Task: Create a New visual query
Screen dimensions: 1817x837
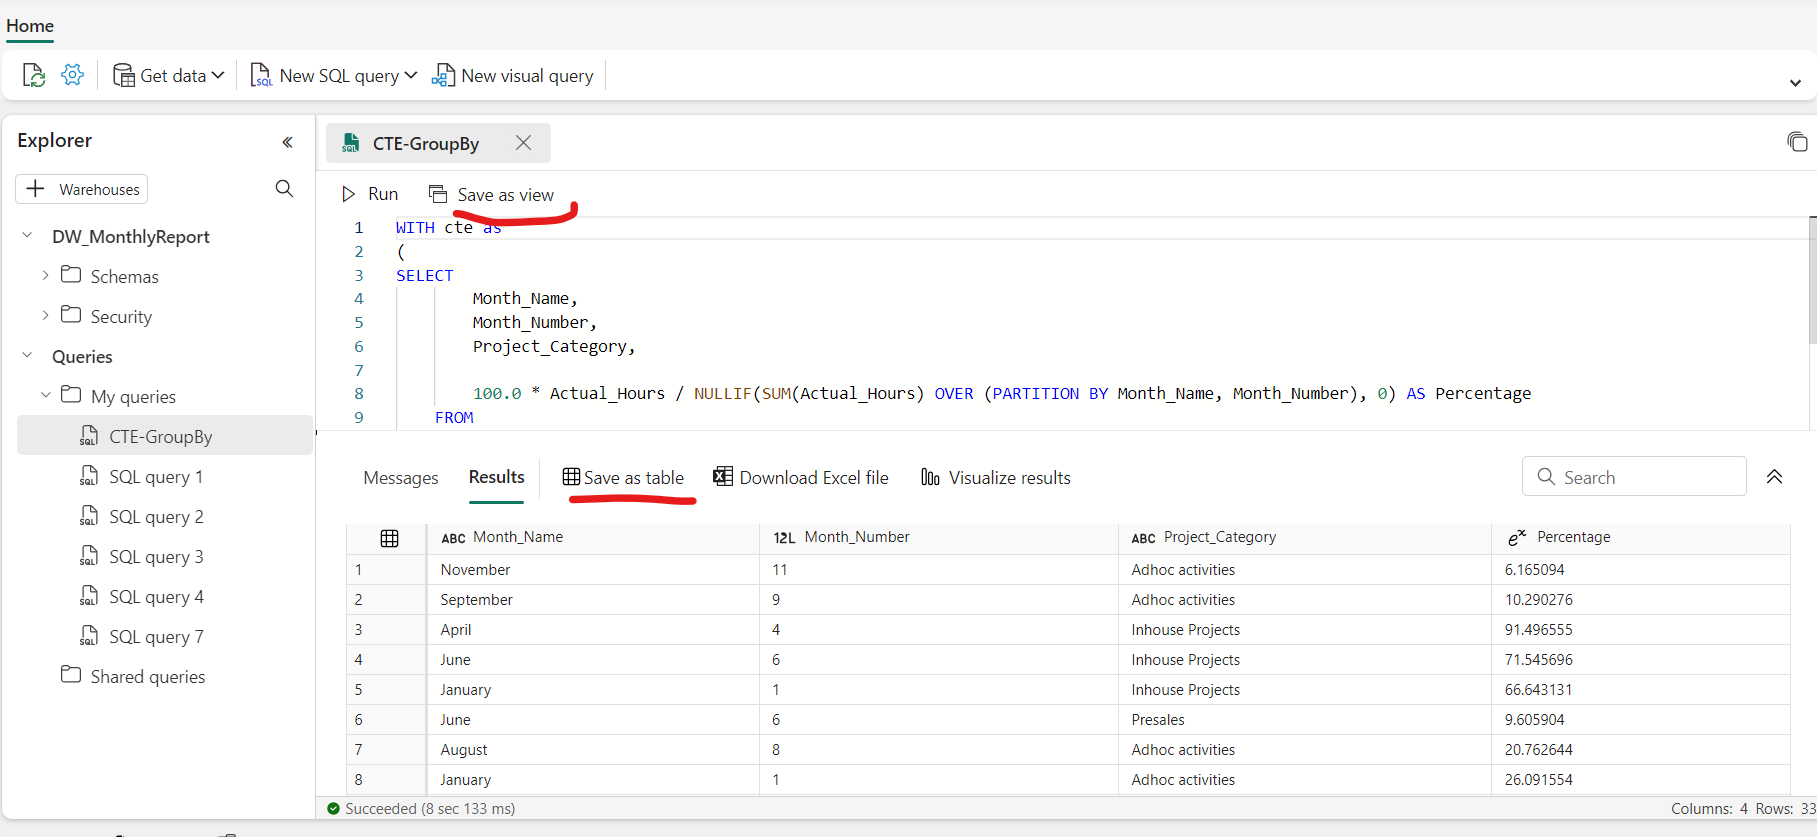Action: point(512,76)
